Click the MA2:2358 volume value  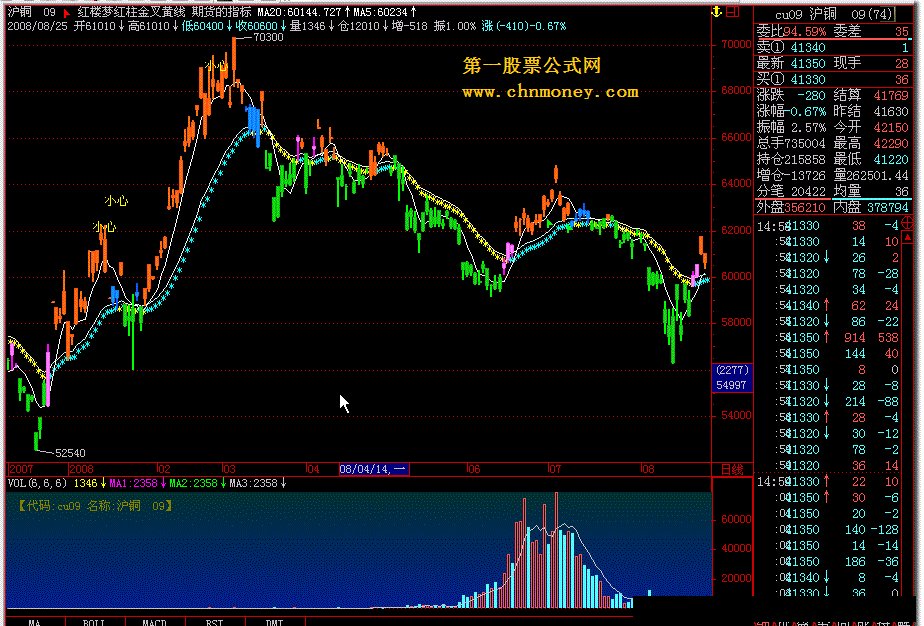194,483
